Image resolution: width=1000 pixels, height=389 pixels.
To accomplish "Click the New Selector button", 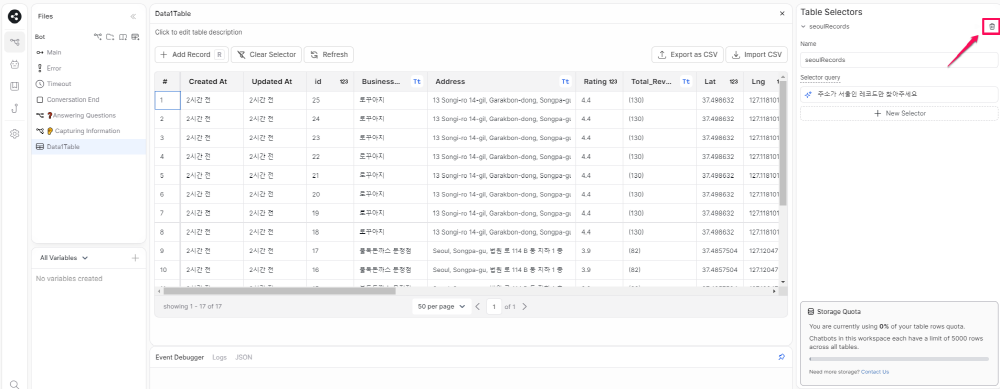I will 899,113.
